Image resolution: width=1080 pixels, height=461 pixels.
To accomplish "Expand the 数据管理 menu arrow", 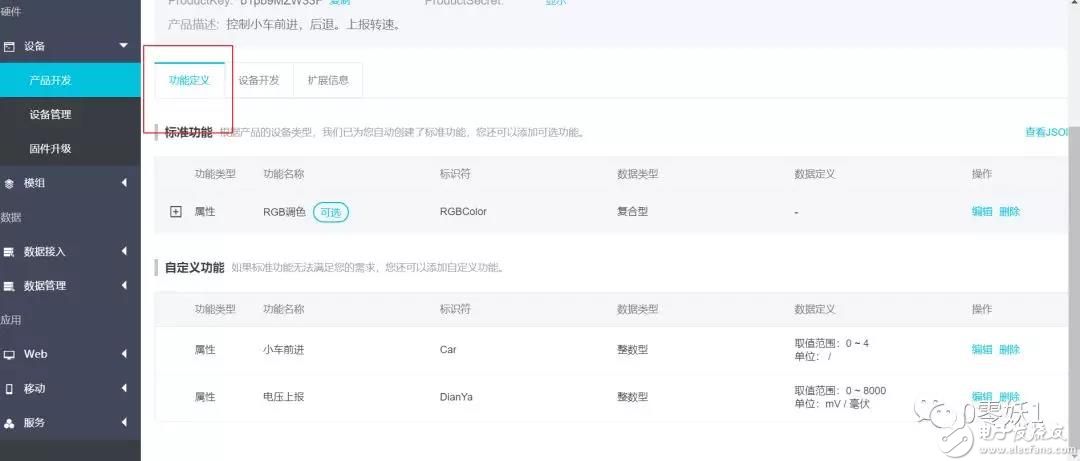I will [x=124, y=285].
